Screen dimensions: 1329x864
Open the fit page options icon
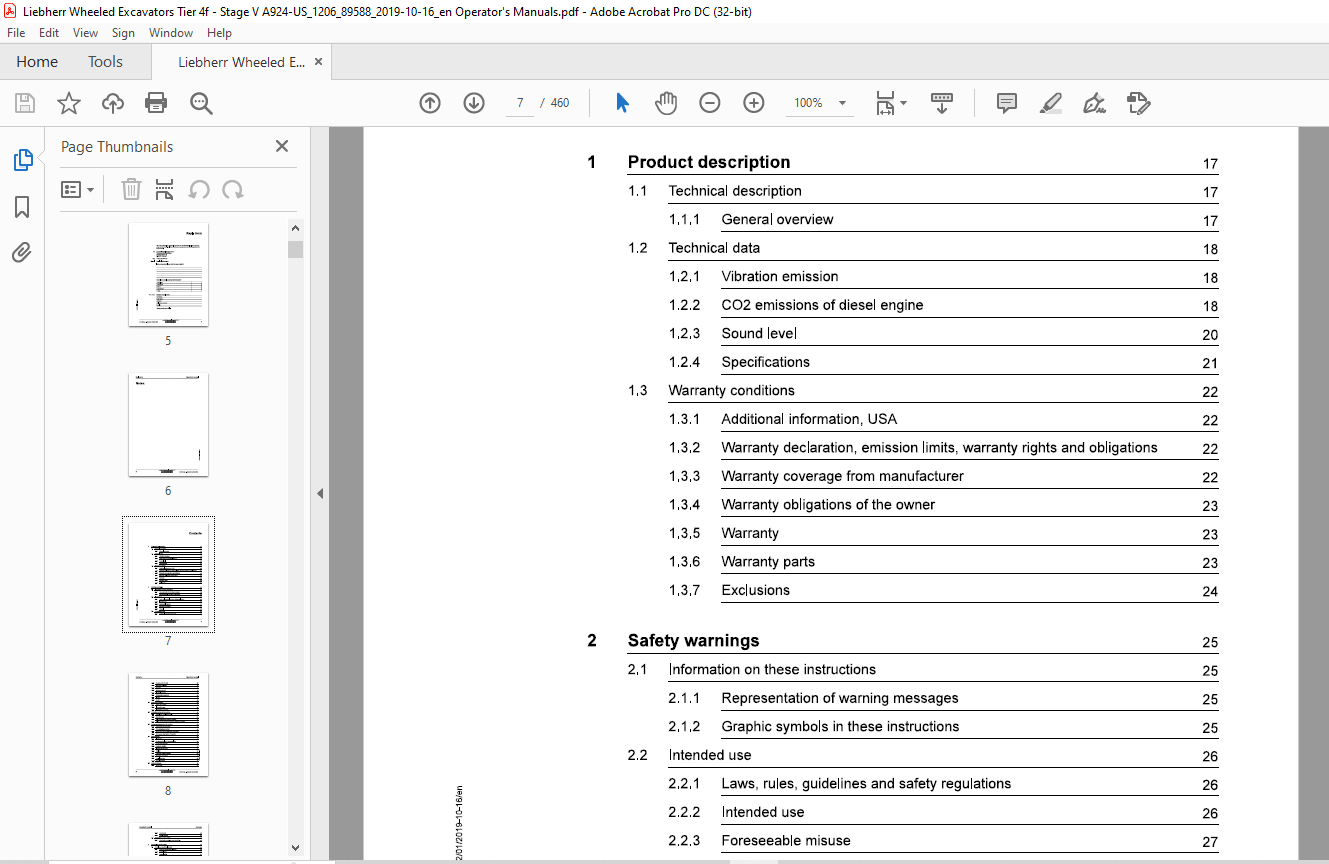click(890, 103)
